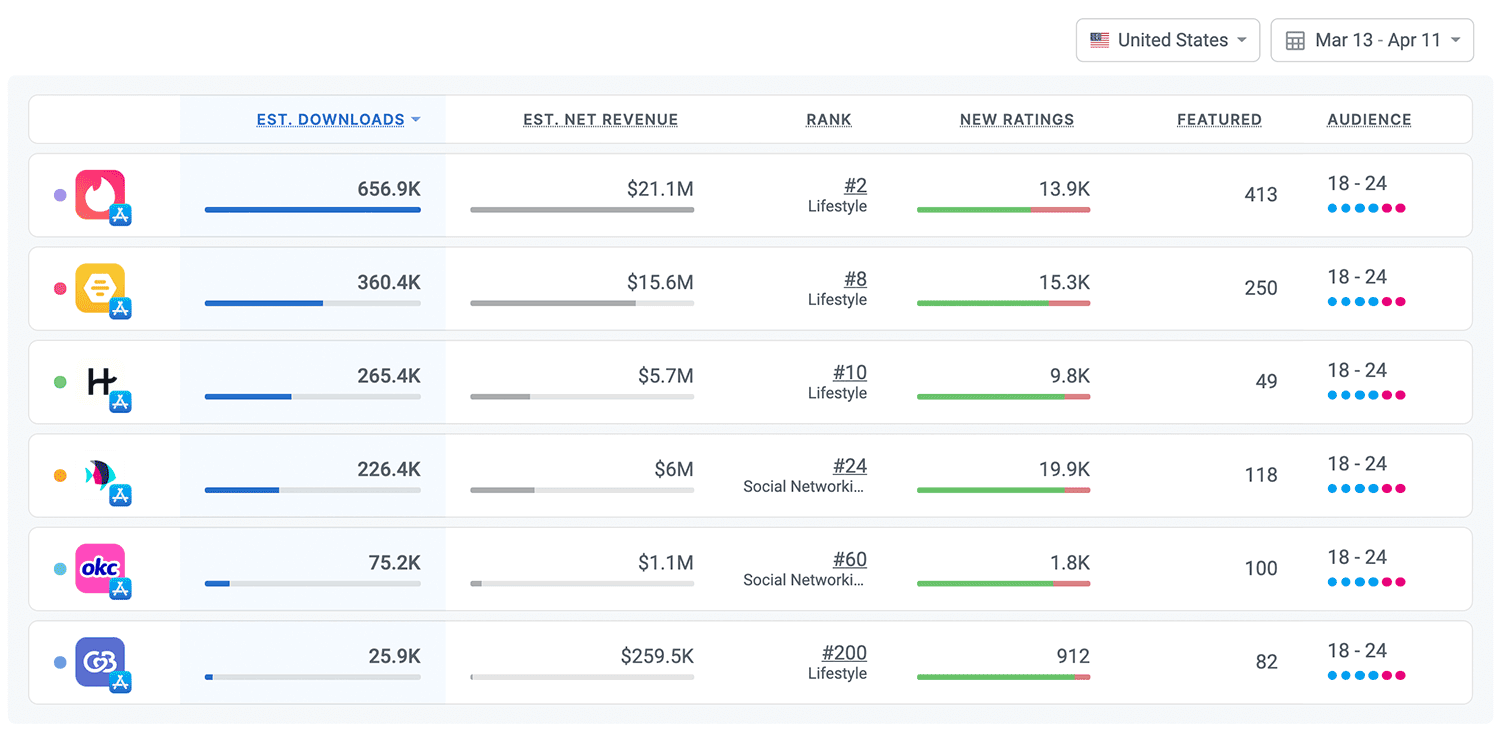Viewport: 1500px width, 730px height.
Task: Open the #2 Lifestyle rank link
Action: pos(855,186)
